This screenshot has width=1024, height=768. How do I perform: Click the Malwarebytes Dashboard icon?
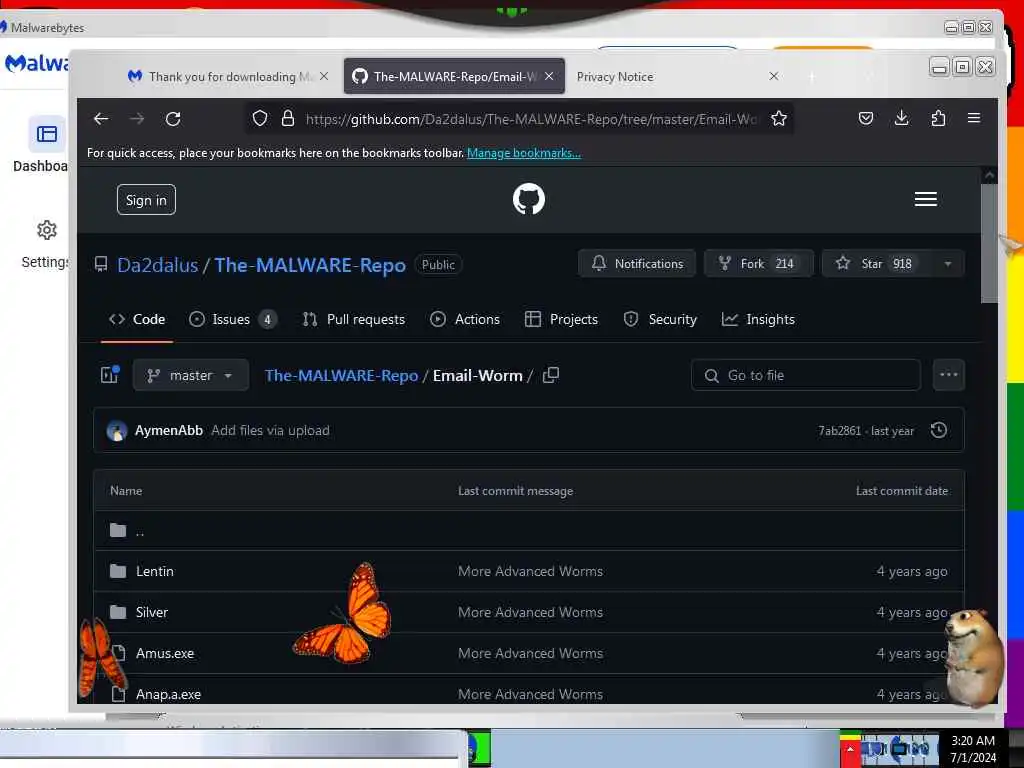(x=46, y=134)
